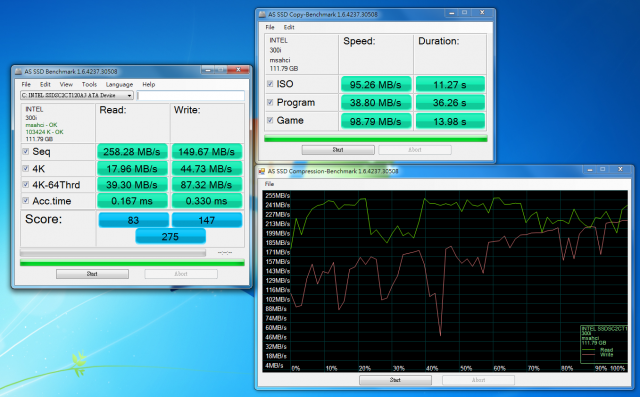Click the 50% axis label on compression graph
Image resolution: width=640 pixels, height=397 pixels.
point(466,368)
